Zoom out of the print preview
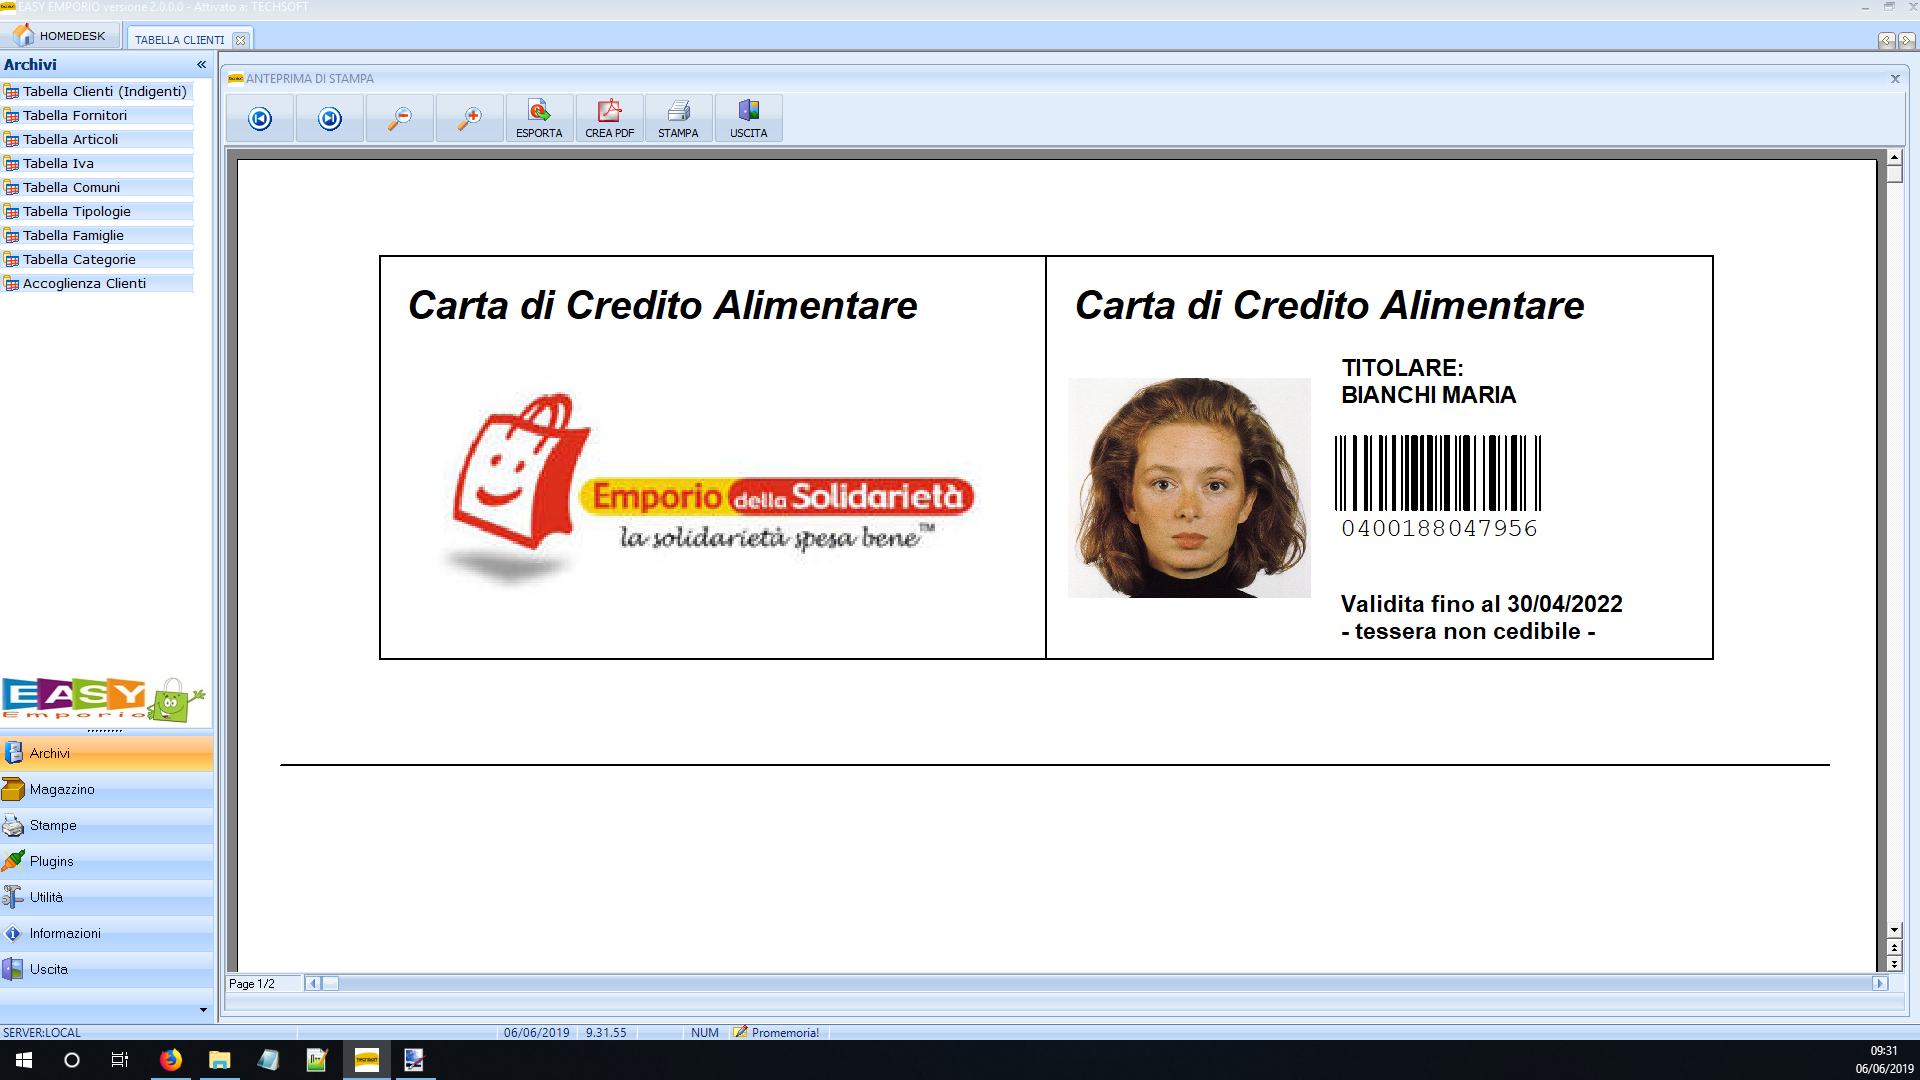1920x1080 pixels. point(400,119)
